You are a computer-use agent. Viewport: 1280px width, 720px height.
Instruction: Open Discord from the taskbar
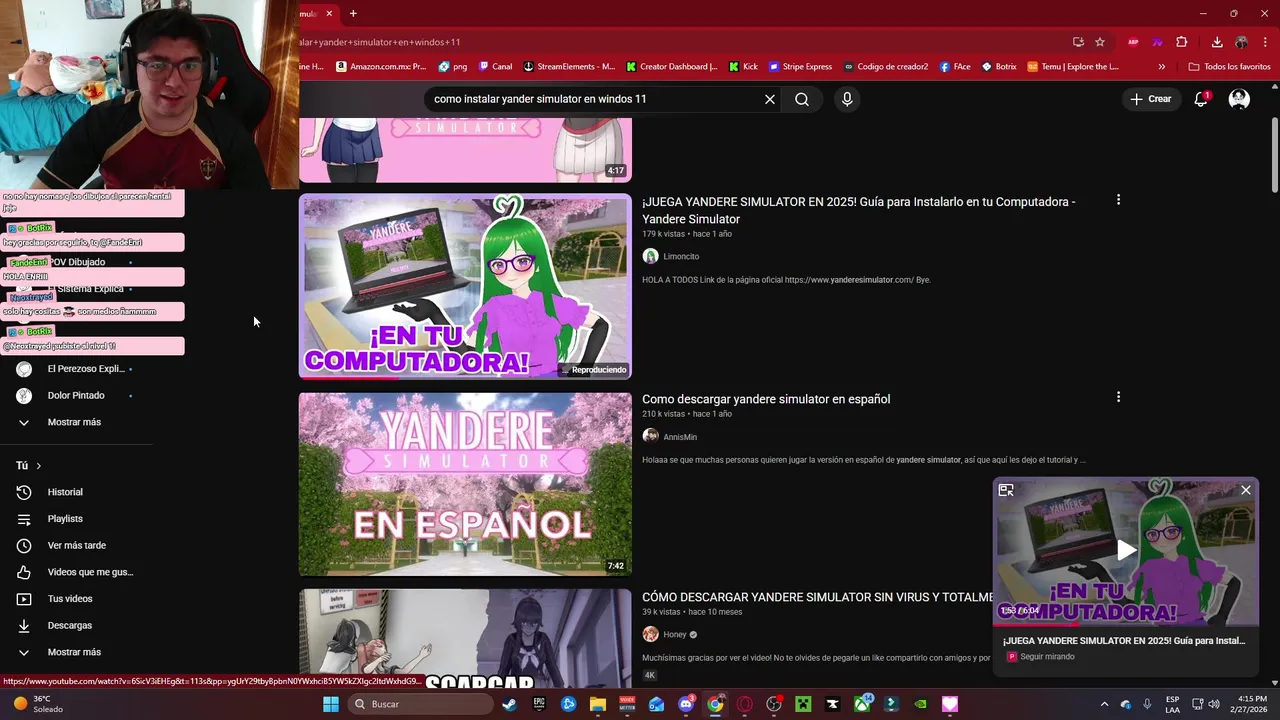pos(686,704)
